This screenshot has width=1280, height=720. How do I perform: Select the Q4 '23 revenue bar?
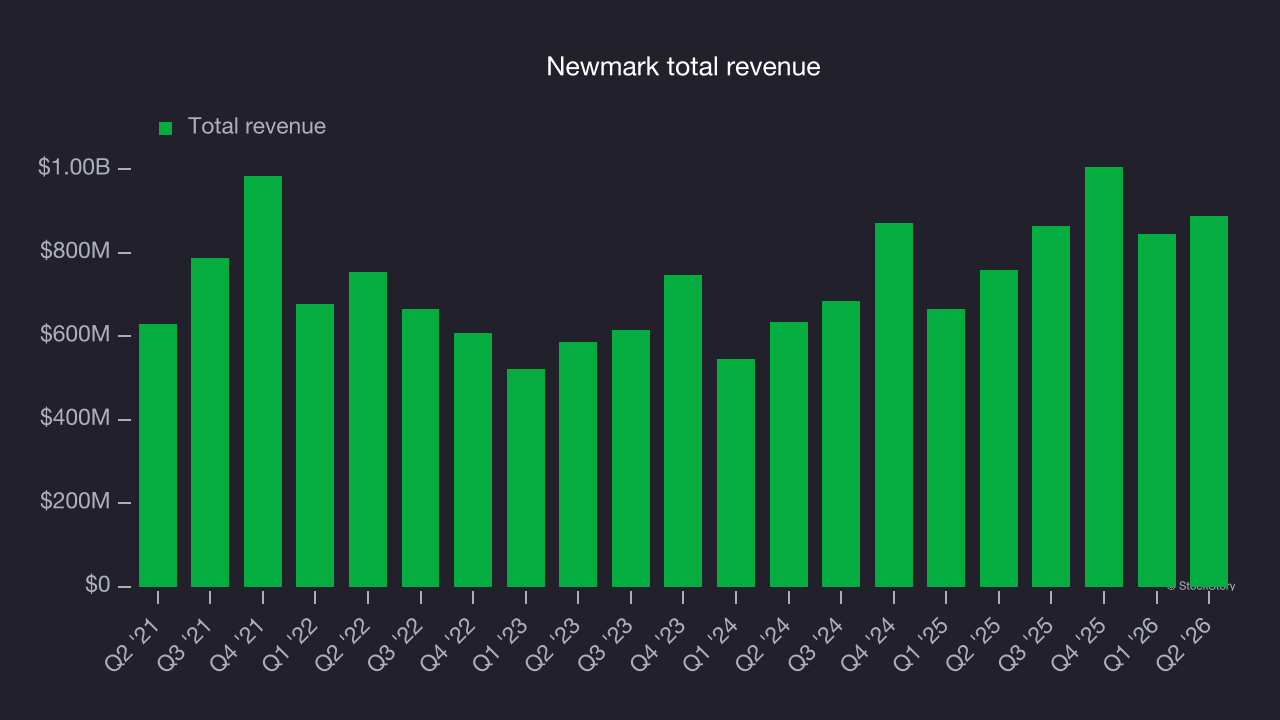pyautogui.click(x=683, y=431)
